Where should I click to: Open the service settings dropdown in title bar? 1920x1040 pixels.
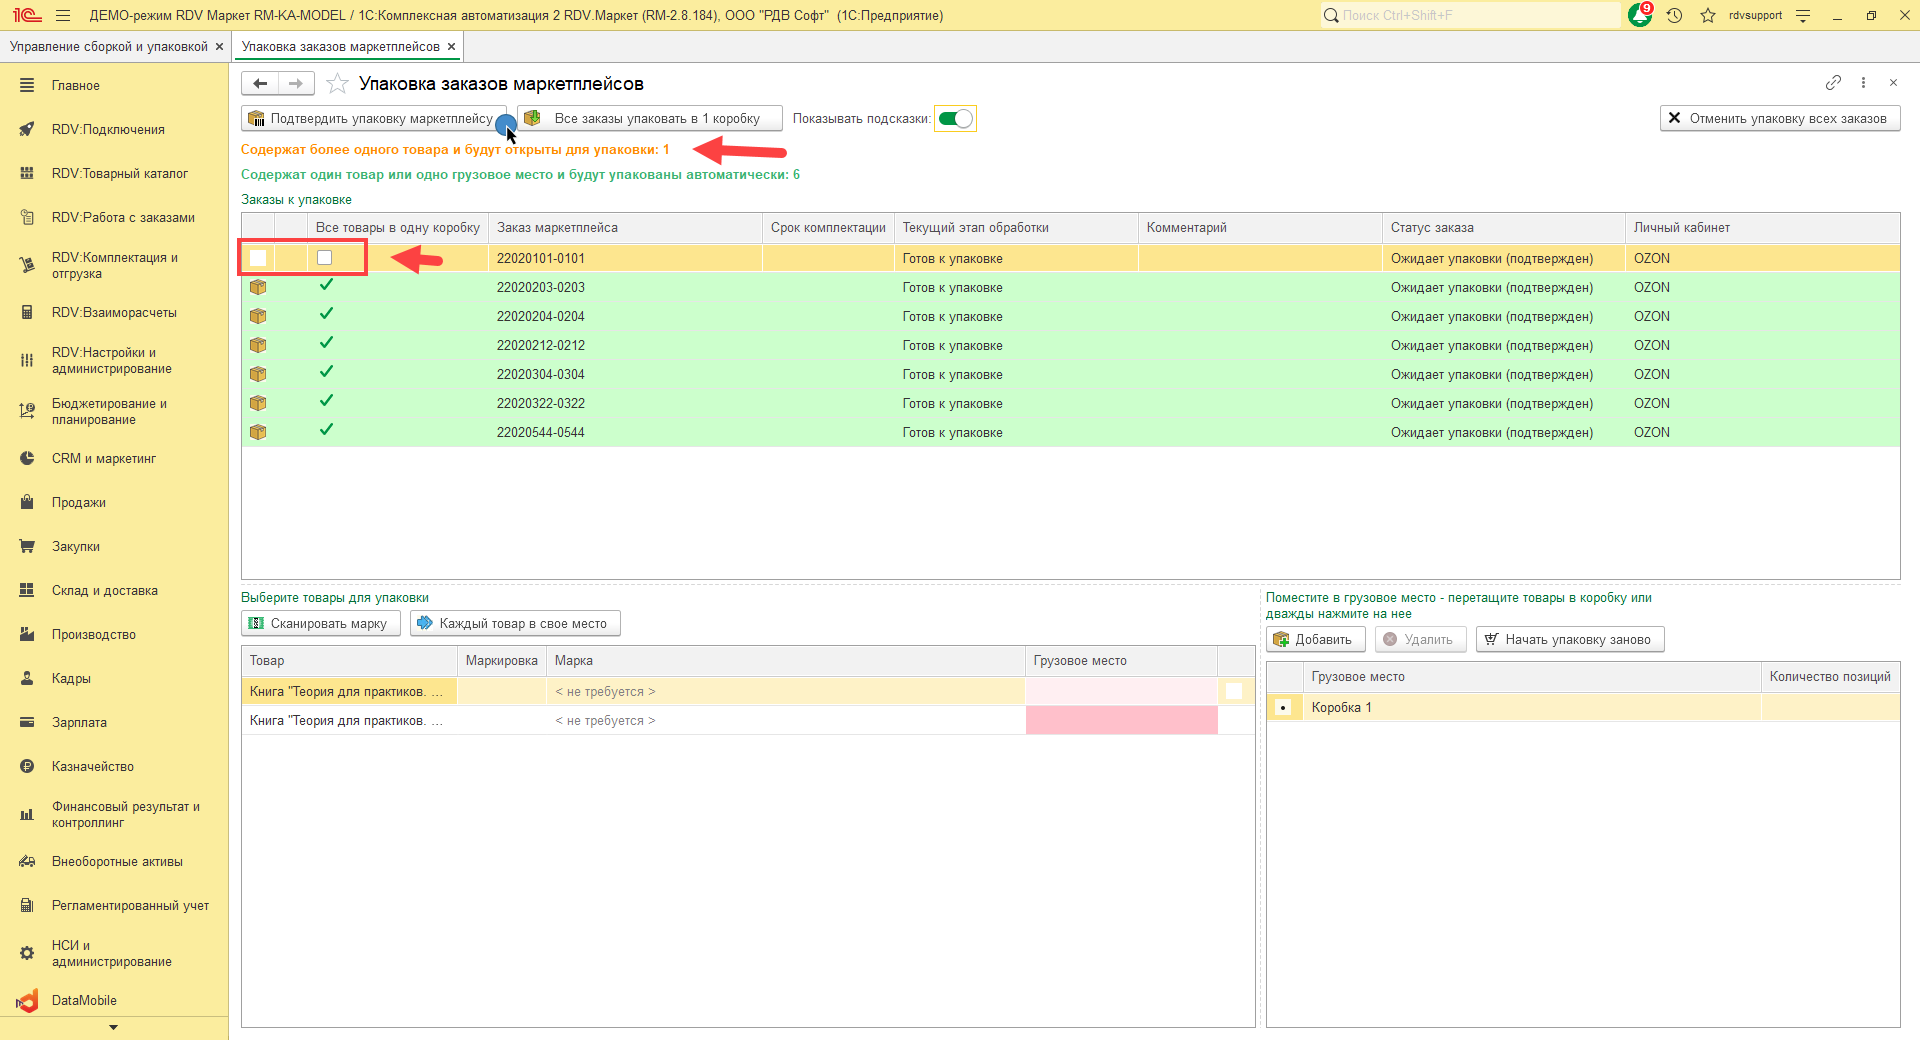1803,15
